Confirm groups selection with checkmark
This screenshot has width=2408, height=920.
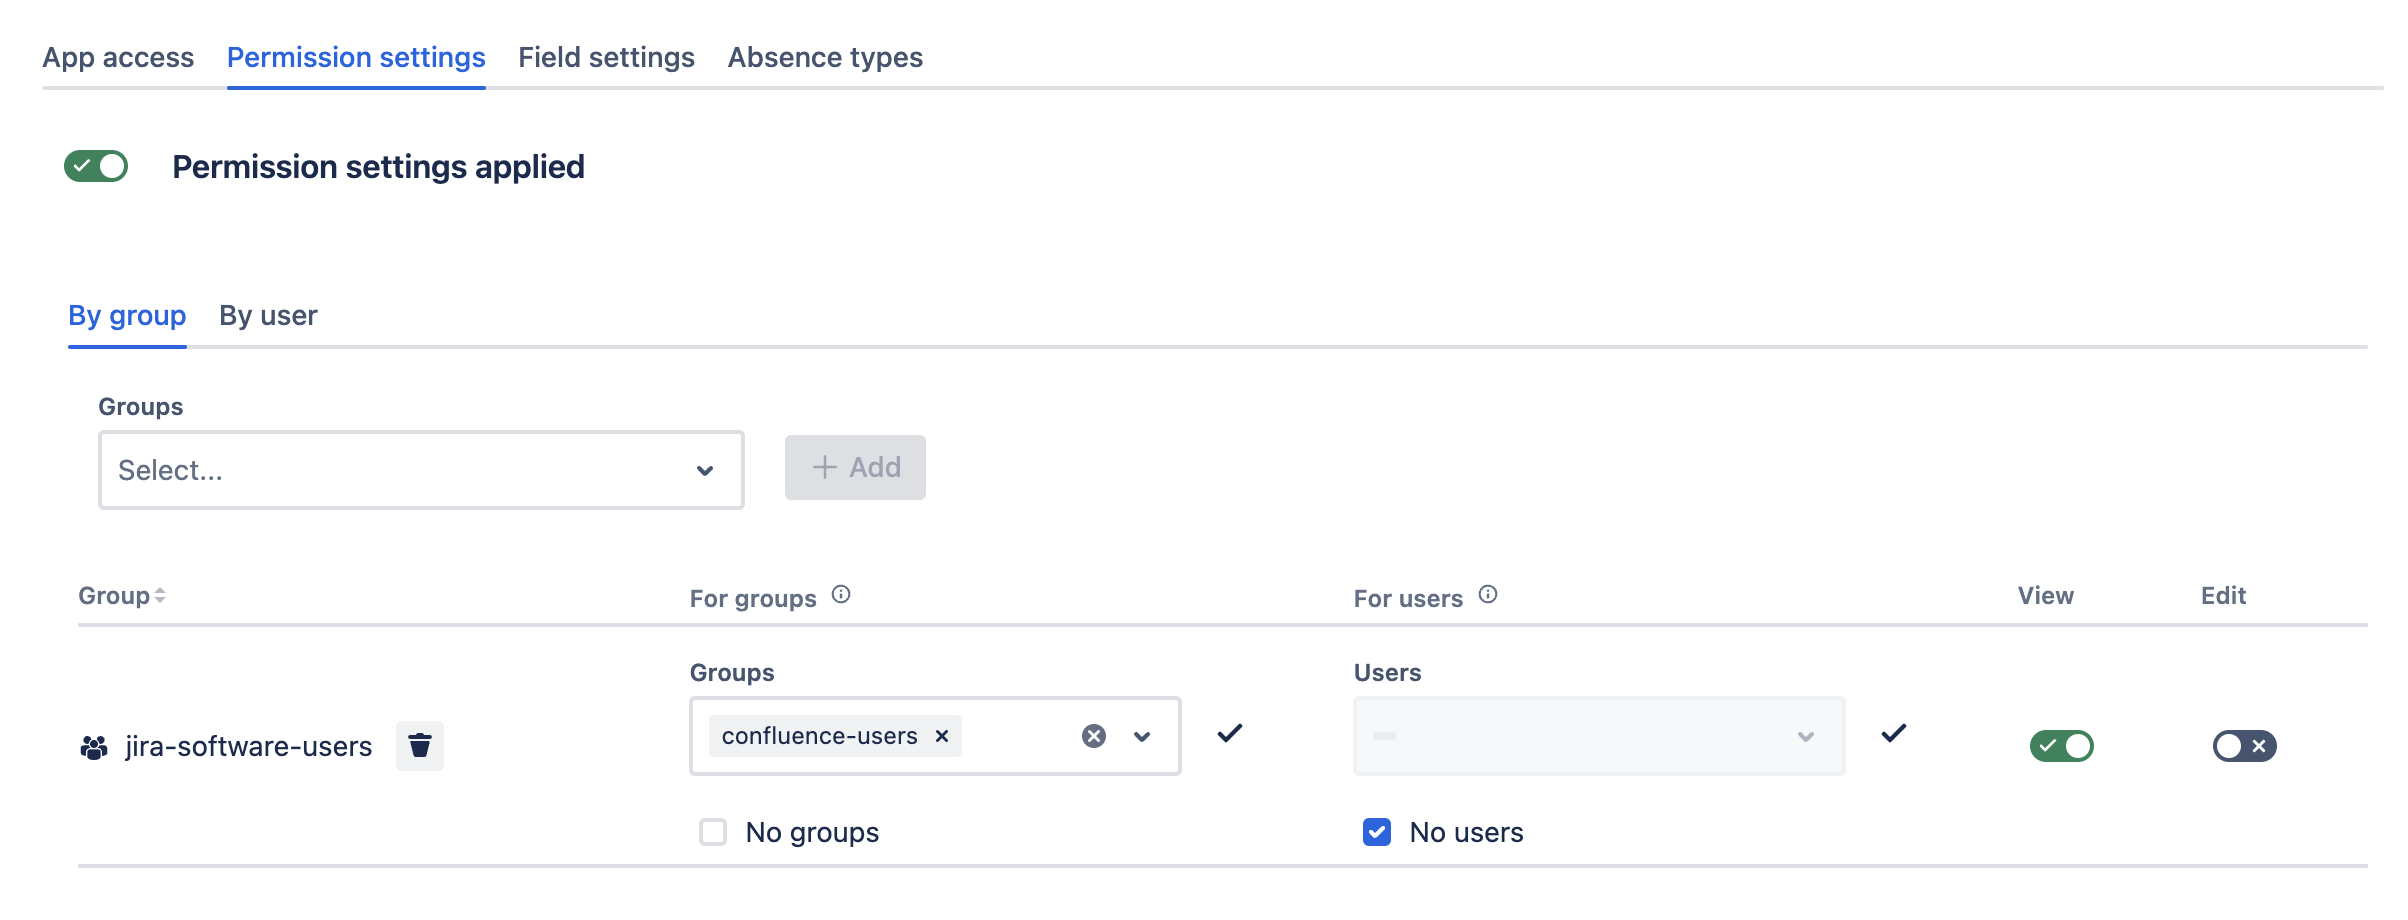pyautogui.click(x=1230, y=734)
